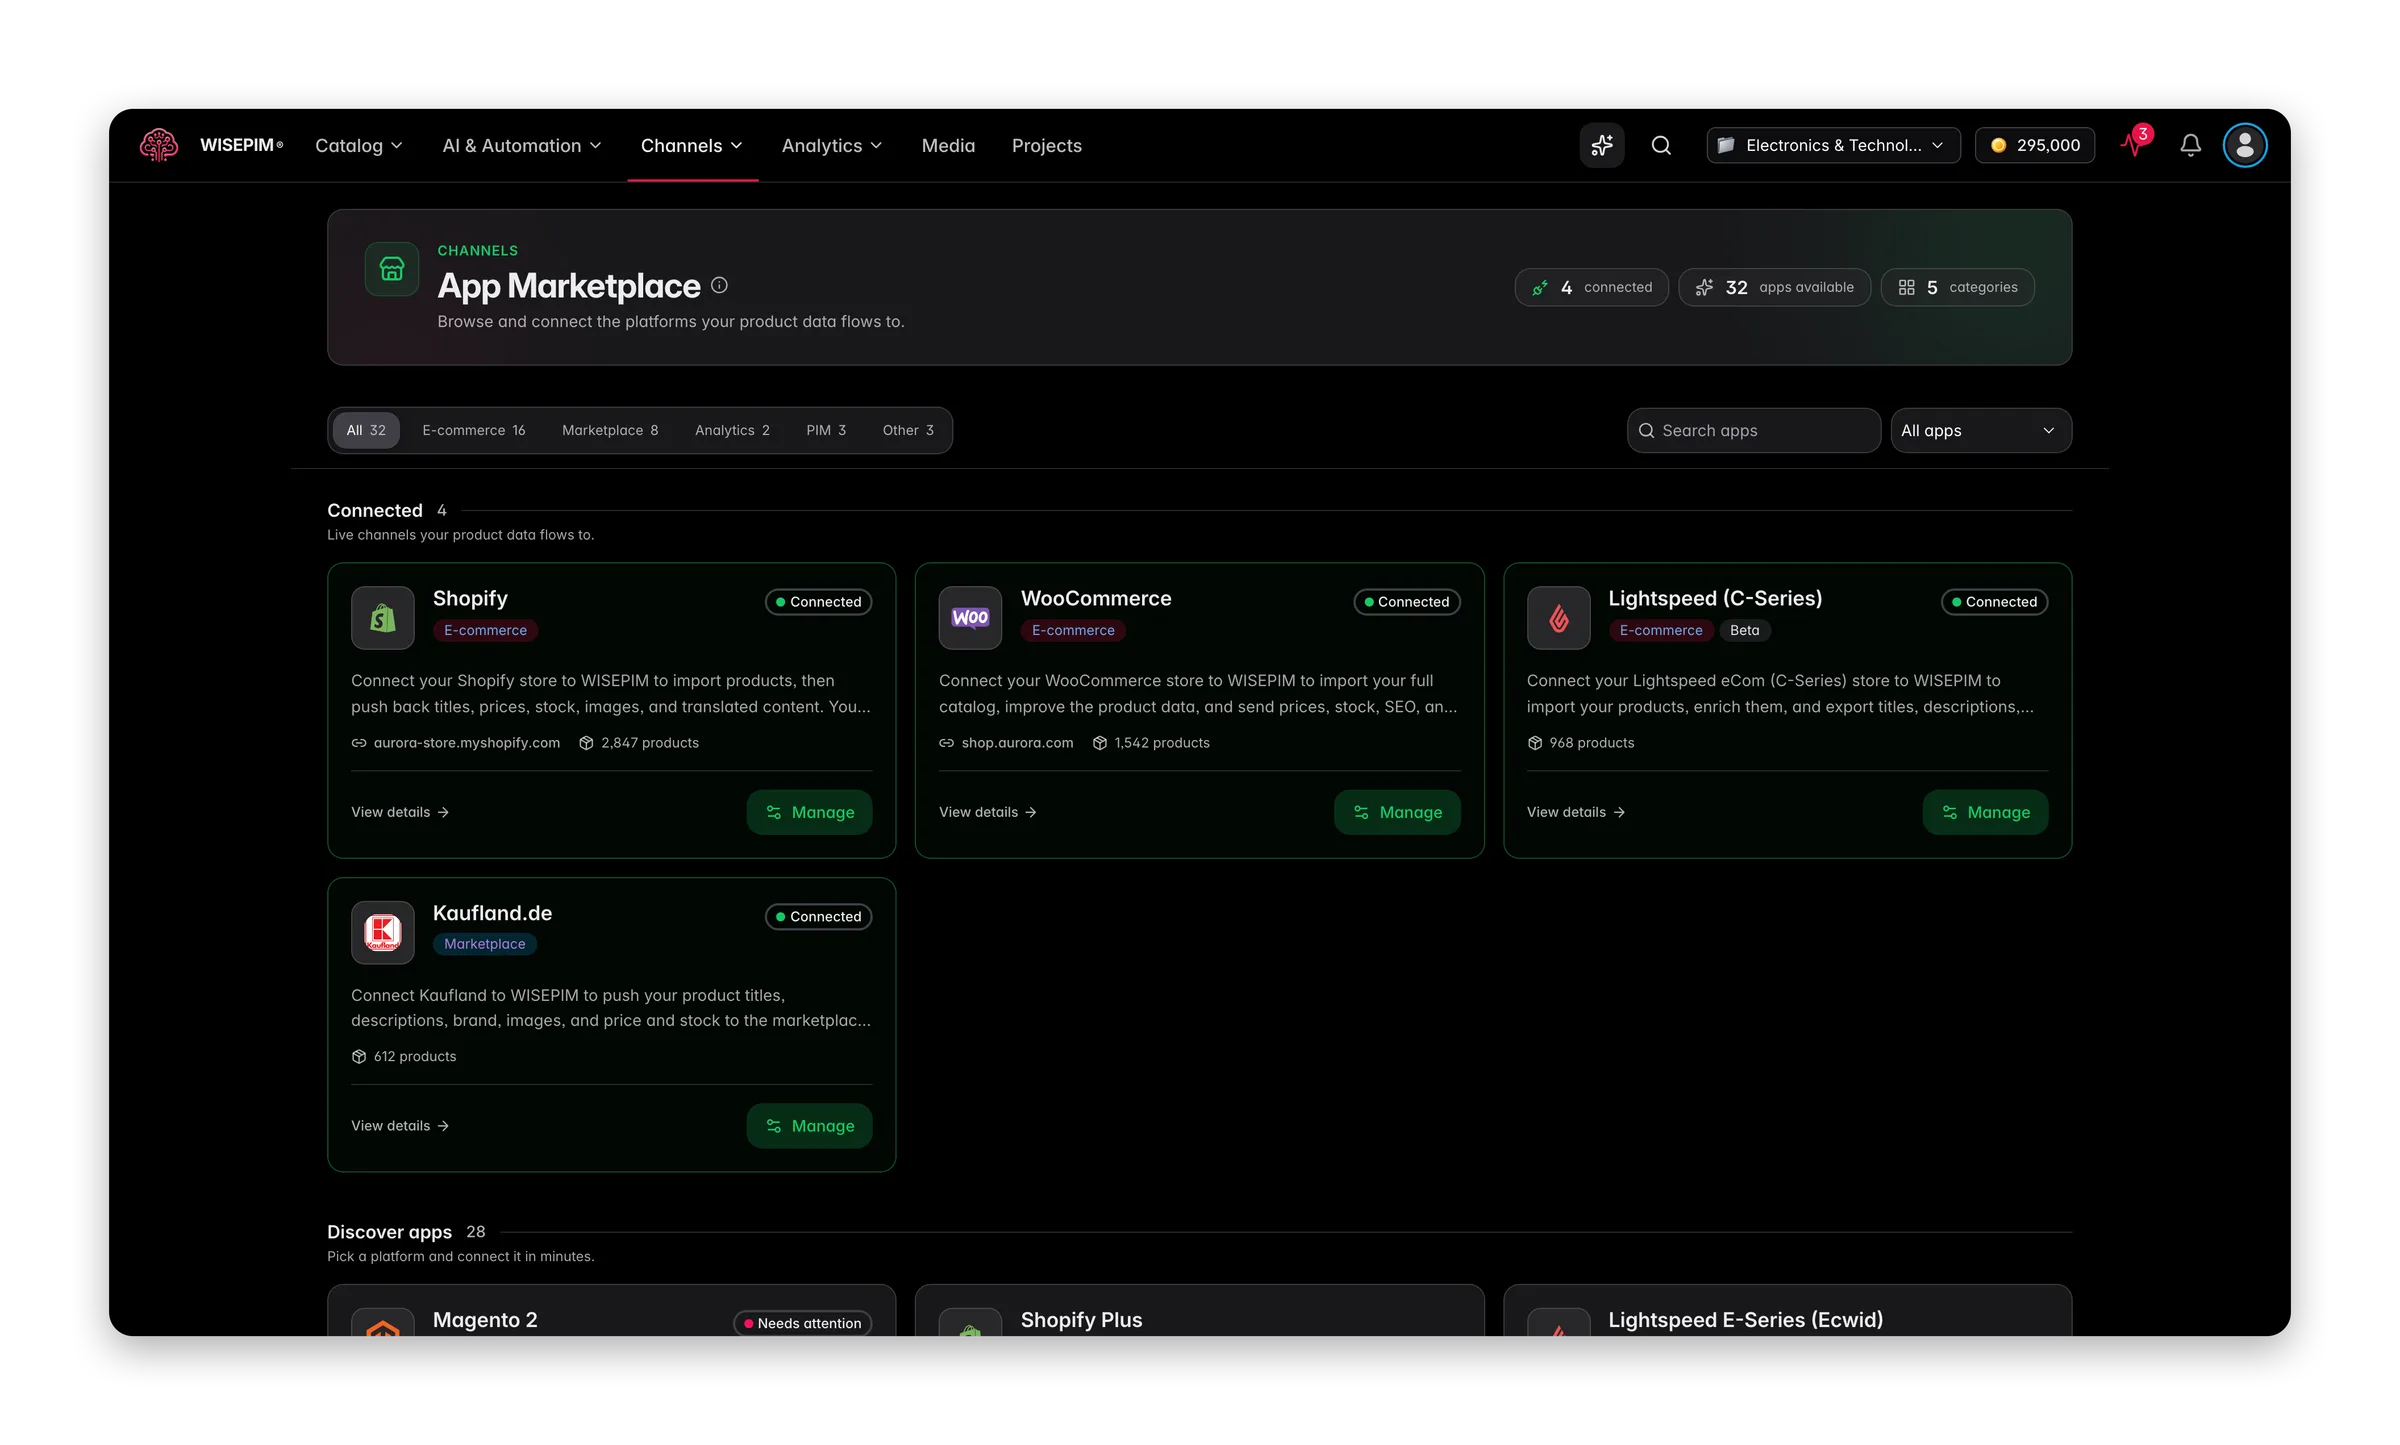This screenshot has width=2400, height=1445.
Task: View details for WooCommerce
Action: pyautogui.click(x=988, y=812)
